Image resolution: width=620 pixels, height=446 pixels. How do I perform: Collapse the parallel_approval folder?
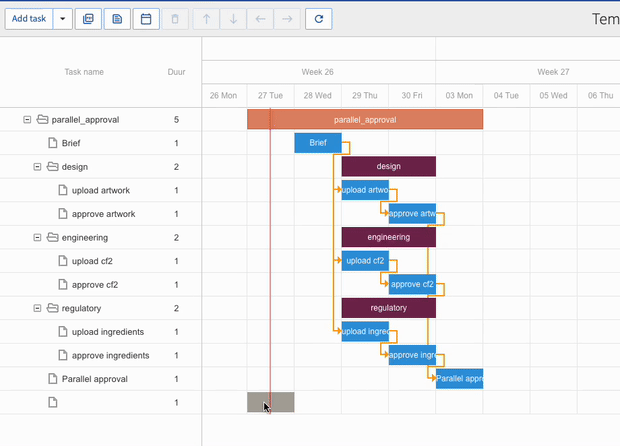click(x=27, y=120)
